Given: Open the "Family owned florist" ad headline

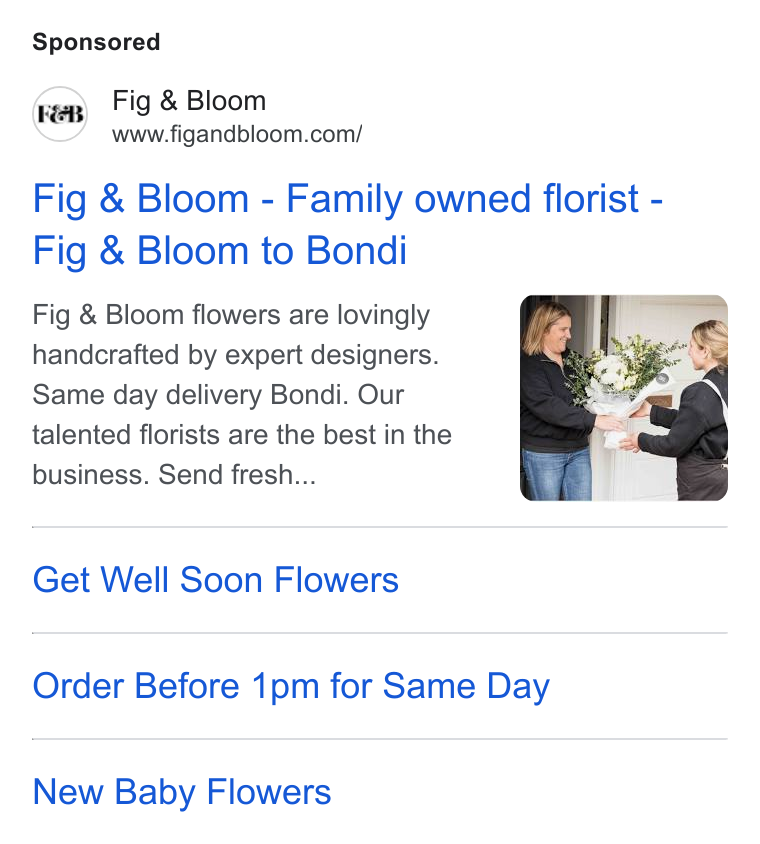Looking at the screenshot, I should point(348,224).
